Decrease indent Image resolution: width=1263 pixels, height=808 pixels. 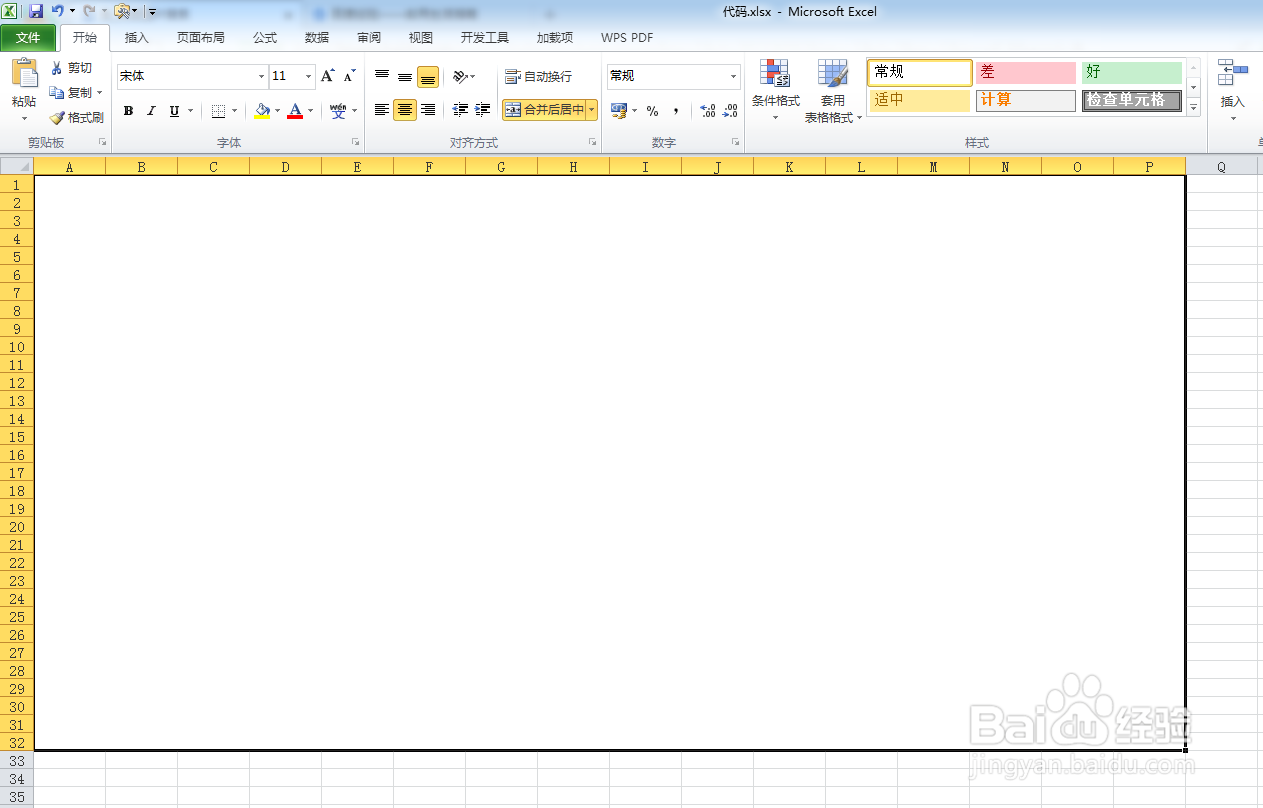tap(460, 110)
